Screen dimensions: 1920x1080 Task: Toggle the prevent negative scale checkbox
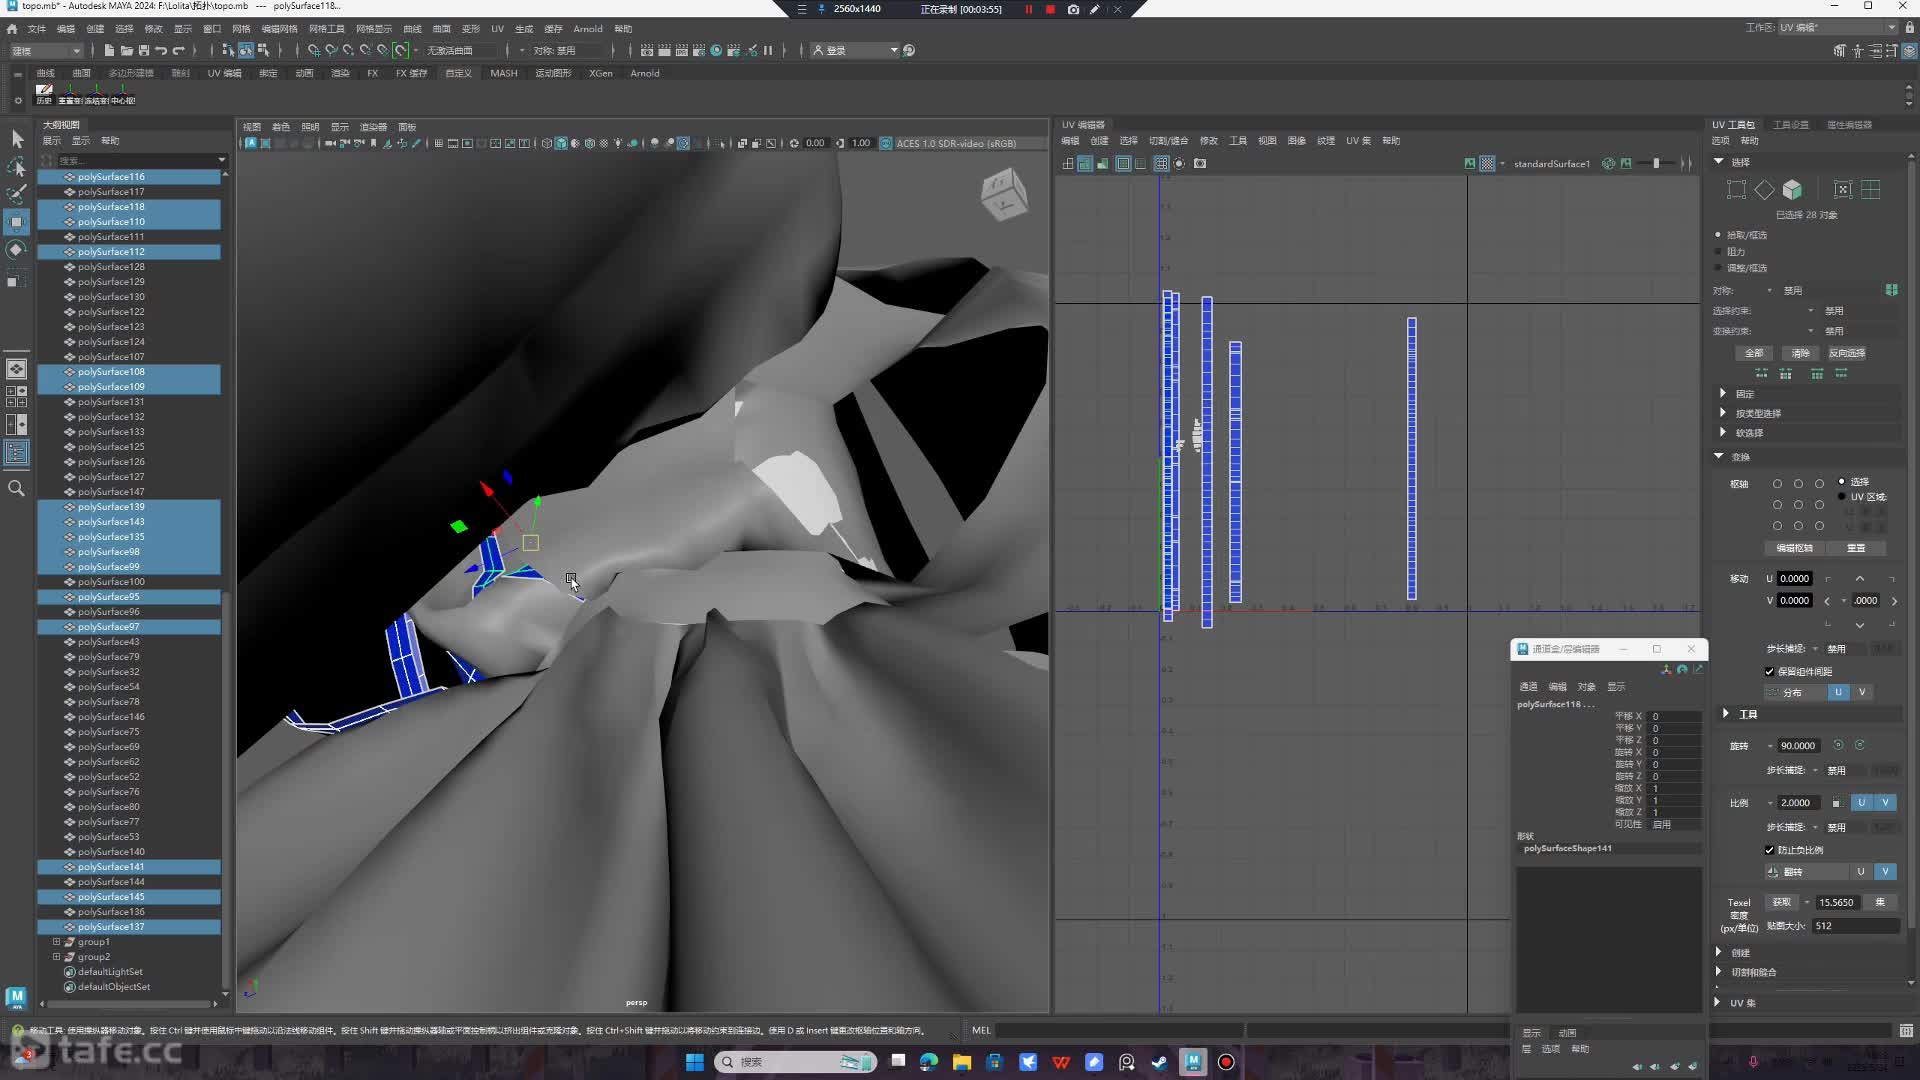click(x=1769, y=850)
